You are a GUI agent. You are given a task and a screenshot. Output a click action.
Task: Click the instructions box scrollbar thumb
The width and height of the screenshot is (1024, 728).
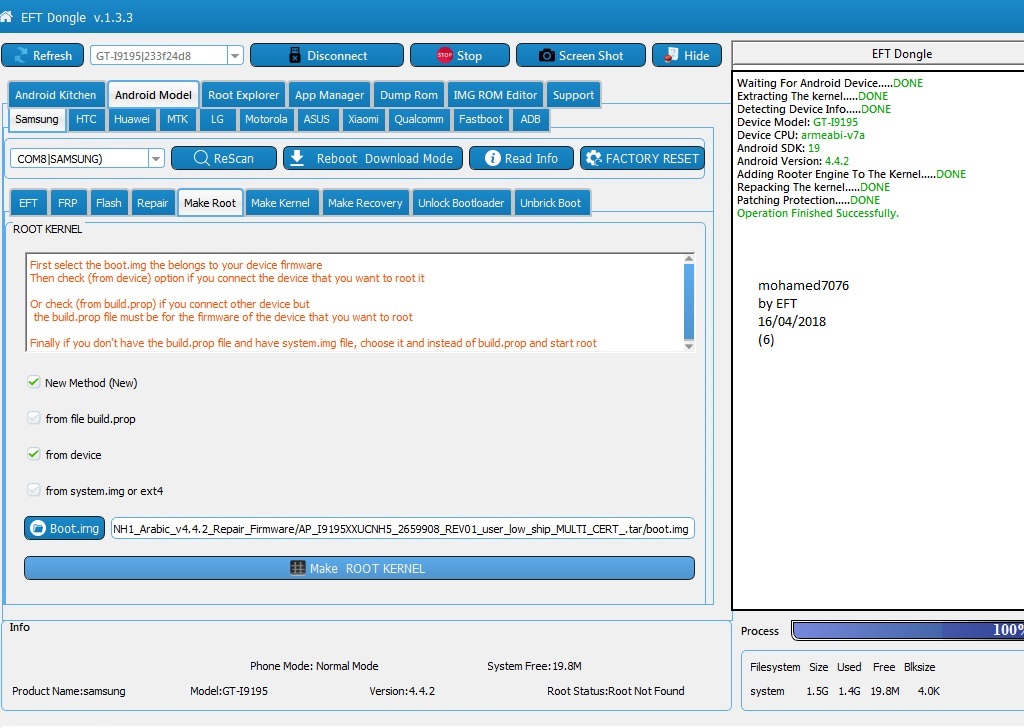689,300
